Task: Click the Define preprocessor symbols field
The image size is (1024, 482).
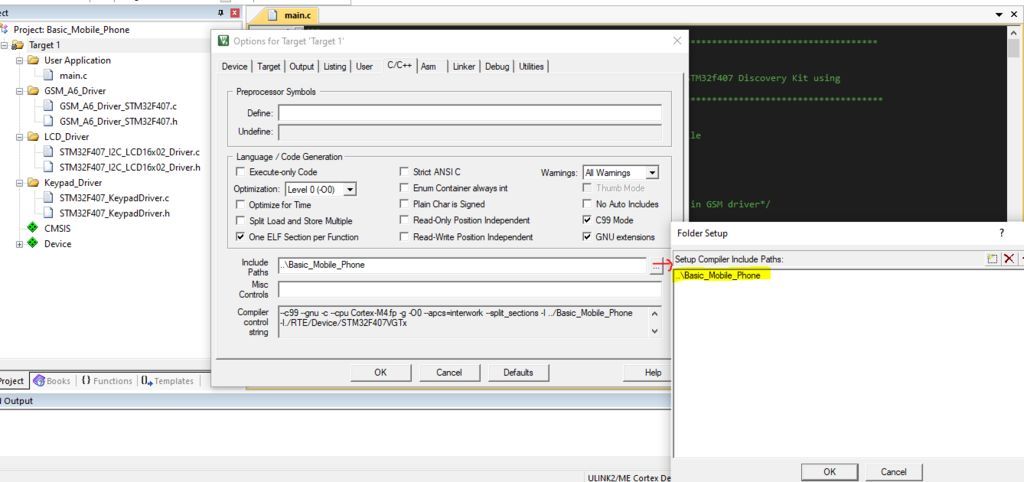Action: click(x=470, y=113)
